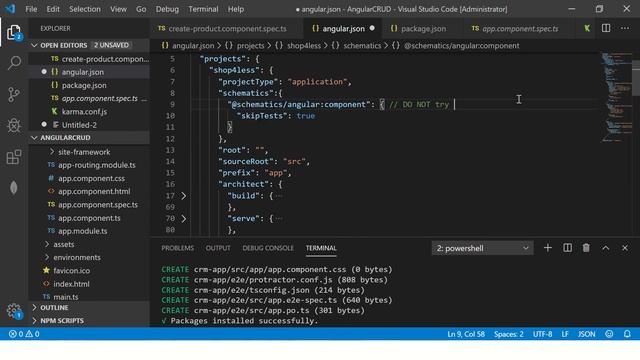
Task: Open the editor More Actions menu
Action: (x=625, y=28)
